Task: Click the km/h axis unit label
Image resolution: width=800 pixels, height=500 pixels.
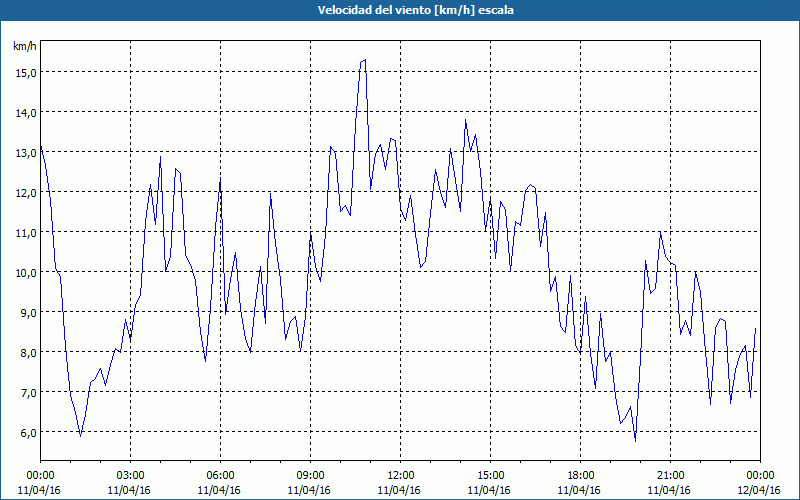Action: 25,46
